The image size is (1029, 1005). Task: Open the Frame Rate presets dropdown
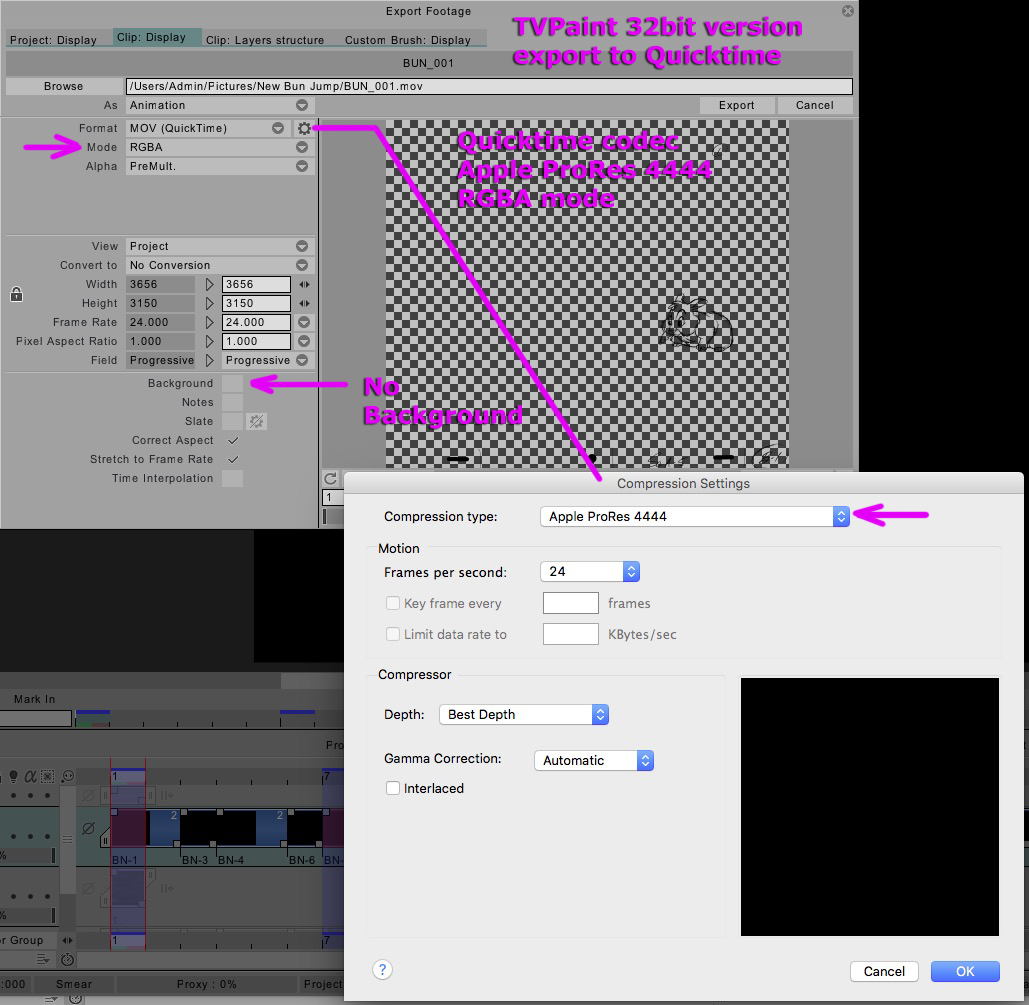304,322
